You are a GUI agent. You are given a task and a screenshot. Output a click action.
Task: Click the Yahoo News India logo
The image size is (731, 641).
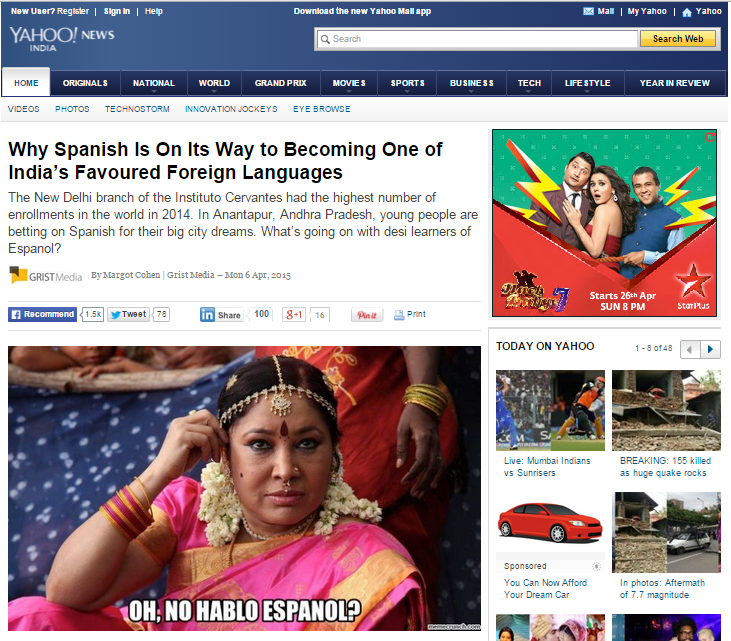pyautogui.click(x=62, y=38)
